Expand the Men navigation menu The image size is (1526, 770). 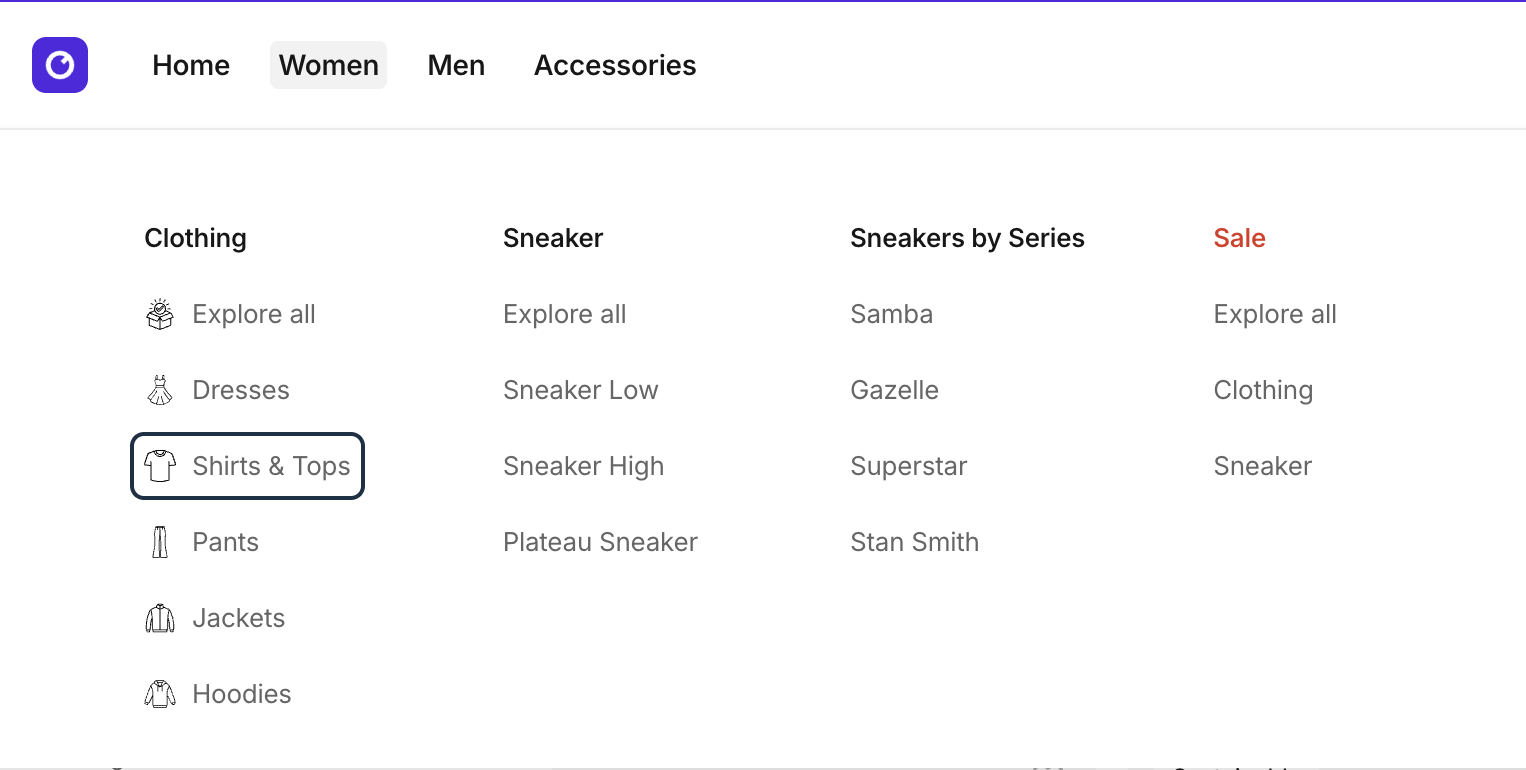[456, 65]
